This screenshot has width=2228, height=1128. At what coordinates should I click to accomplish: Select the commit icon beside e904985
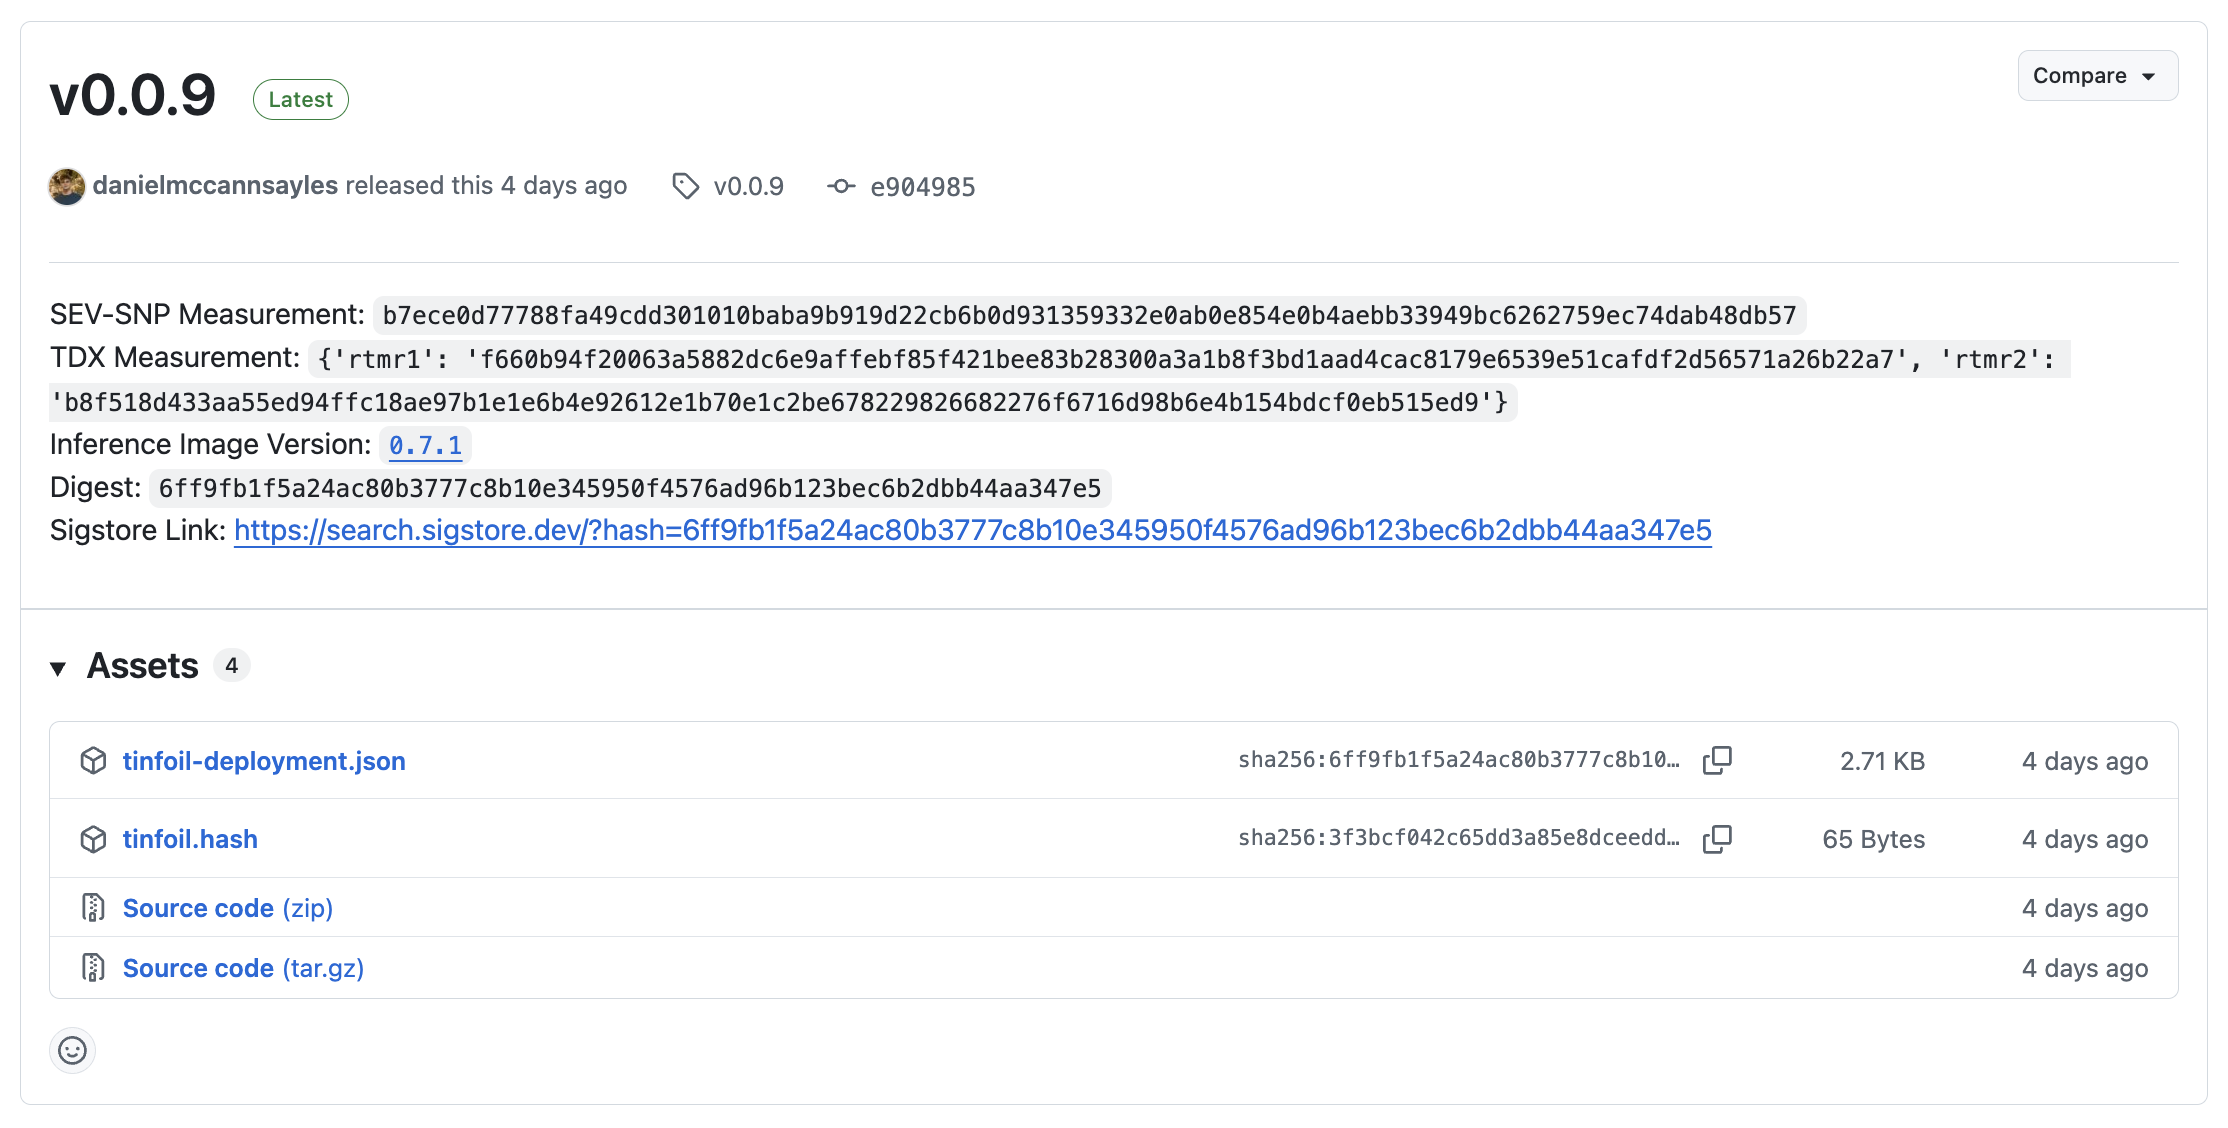(841, 186)
